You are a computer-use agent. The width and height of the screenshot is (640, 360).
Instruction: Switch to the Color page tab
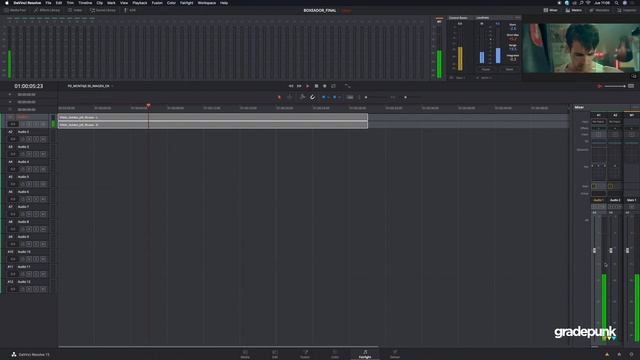(x=335, y=354)
